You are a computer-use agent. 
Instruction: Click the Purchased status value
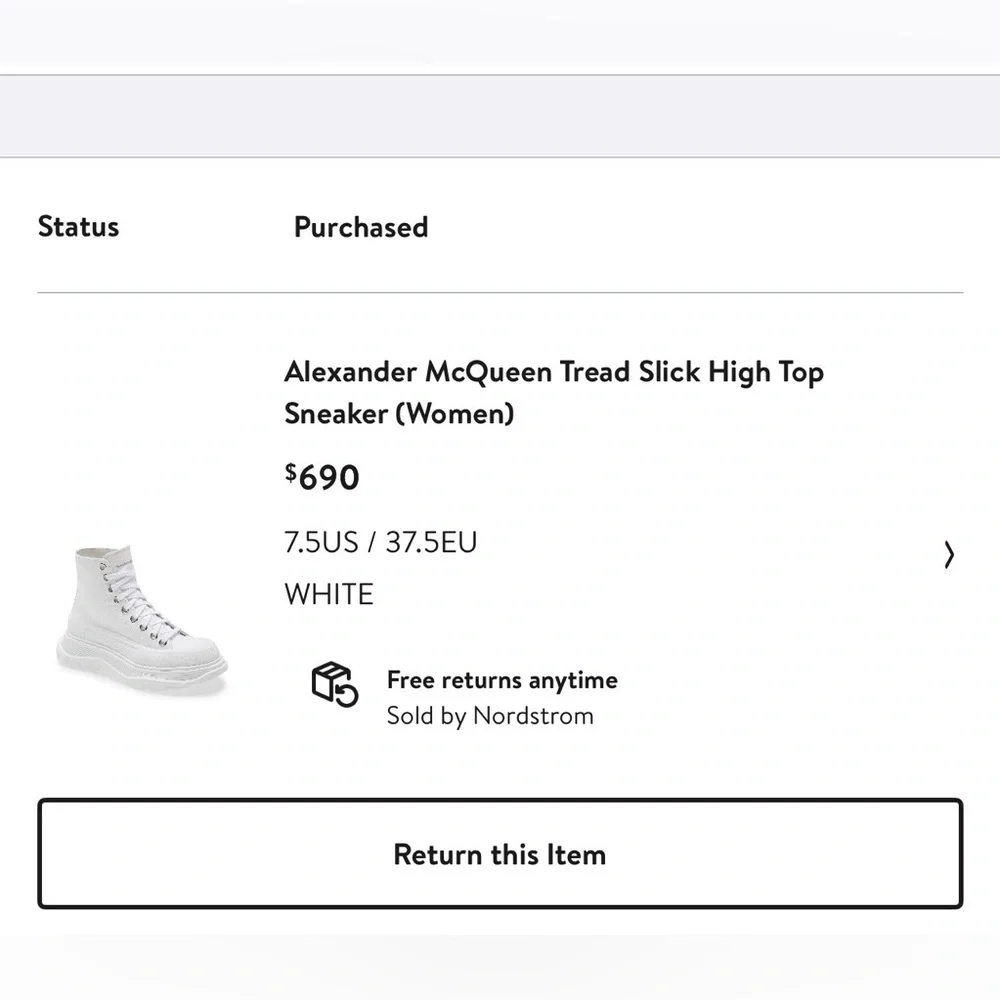[x=360, y=227]
